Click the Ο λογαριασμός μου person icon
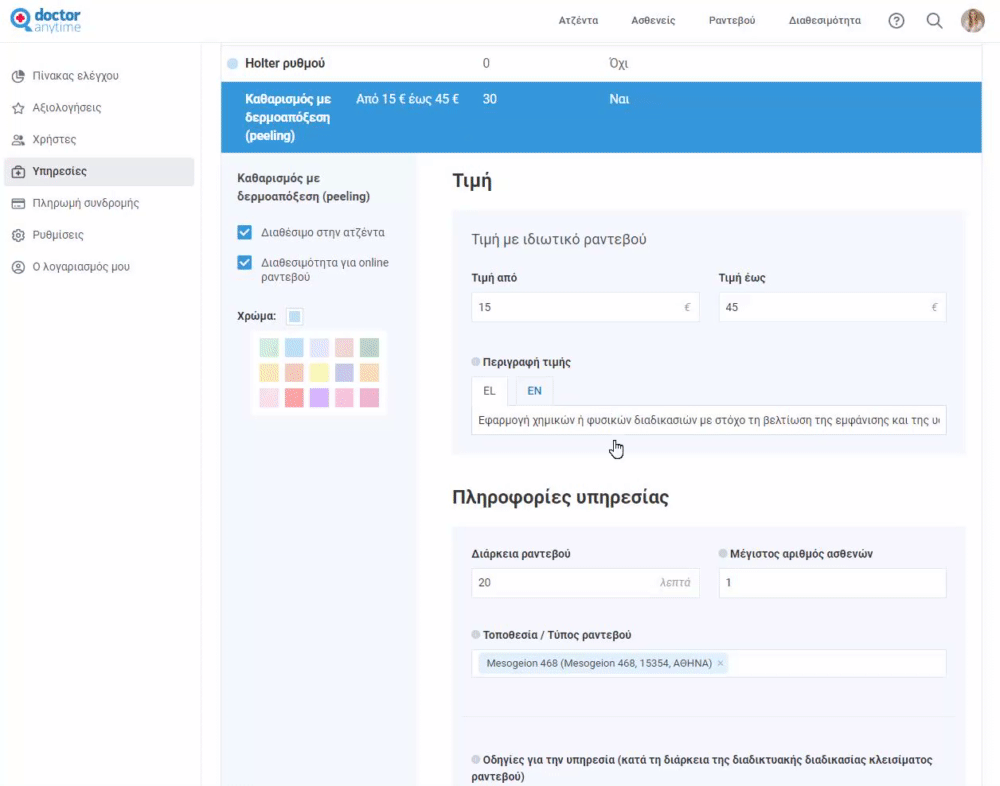1000x786 pixels. click(18, 267)
